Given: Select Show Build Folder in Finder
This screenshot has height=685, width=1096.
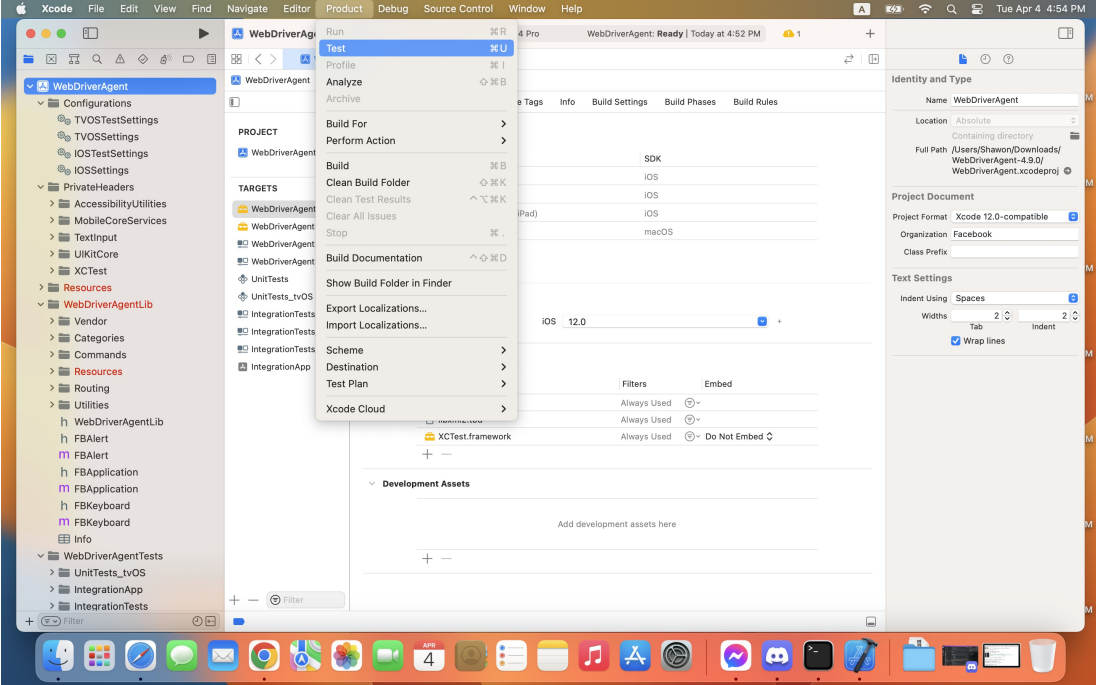Looking at the screenshot, I should 417,283.
